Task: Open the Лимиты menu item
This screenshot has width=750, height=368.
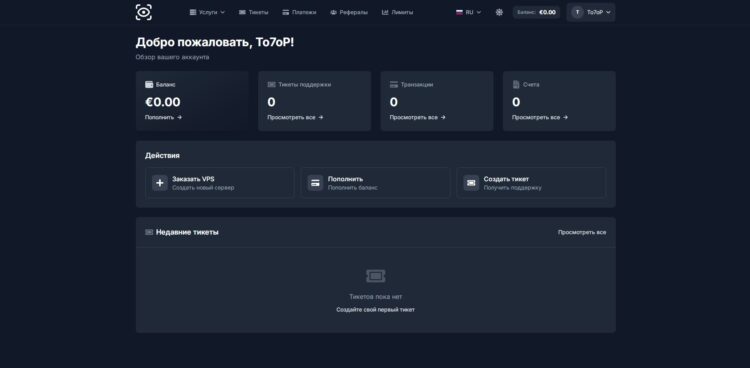Action: point(397,12)
